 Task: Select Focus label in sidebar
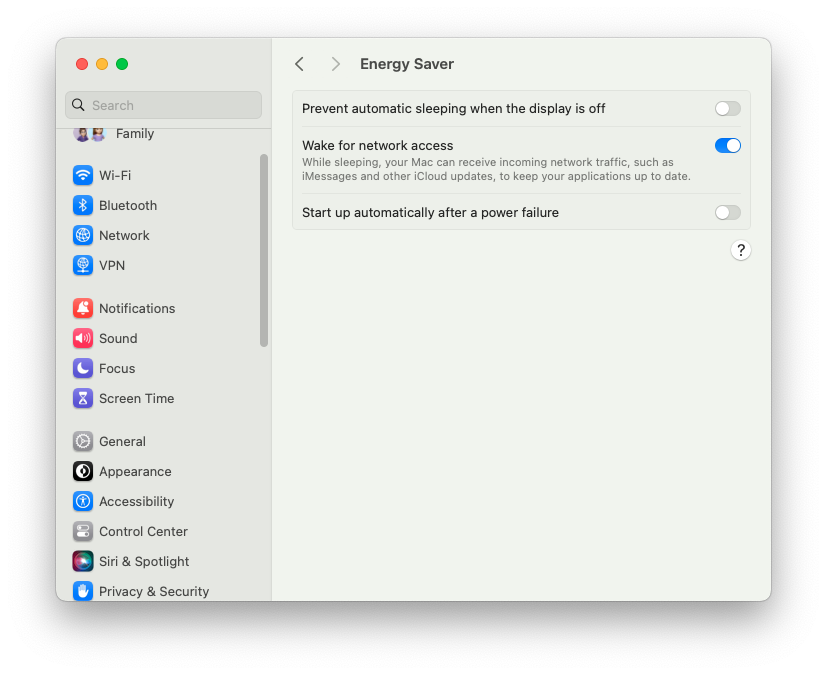pyautogui.click(x=117, y=368)
